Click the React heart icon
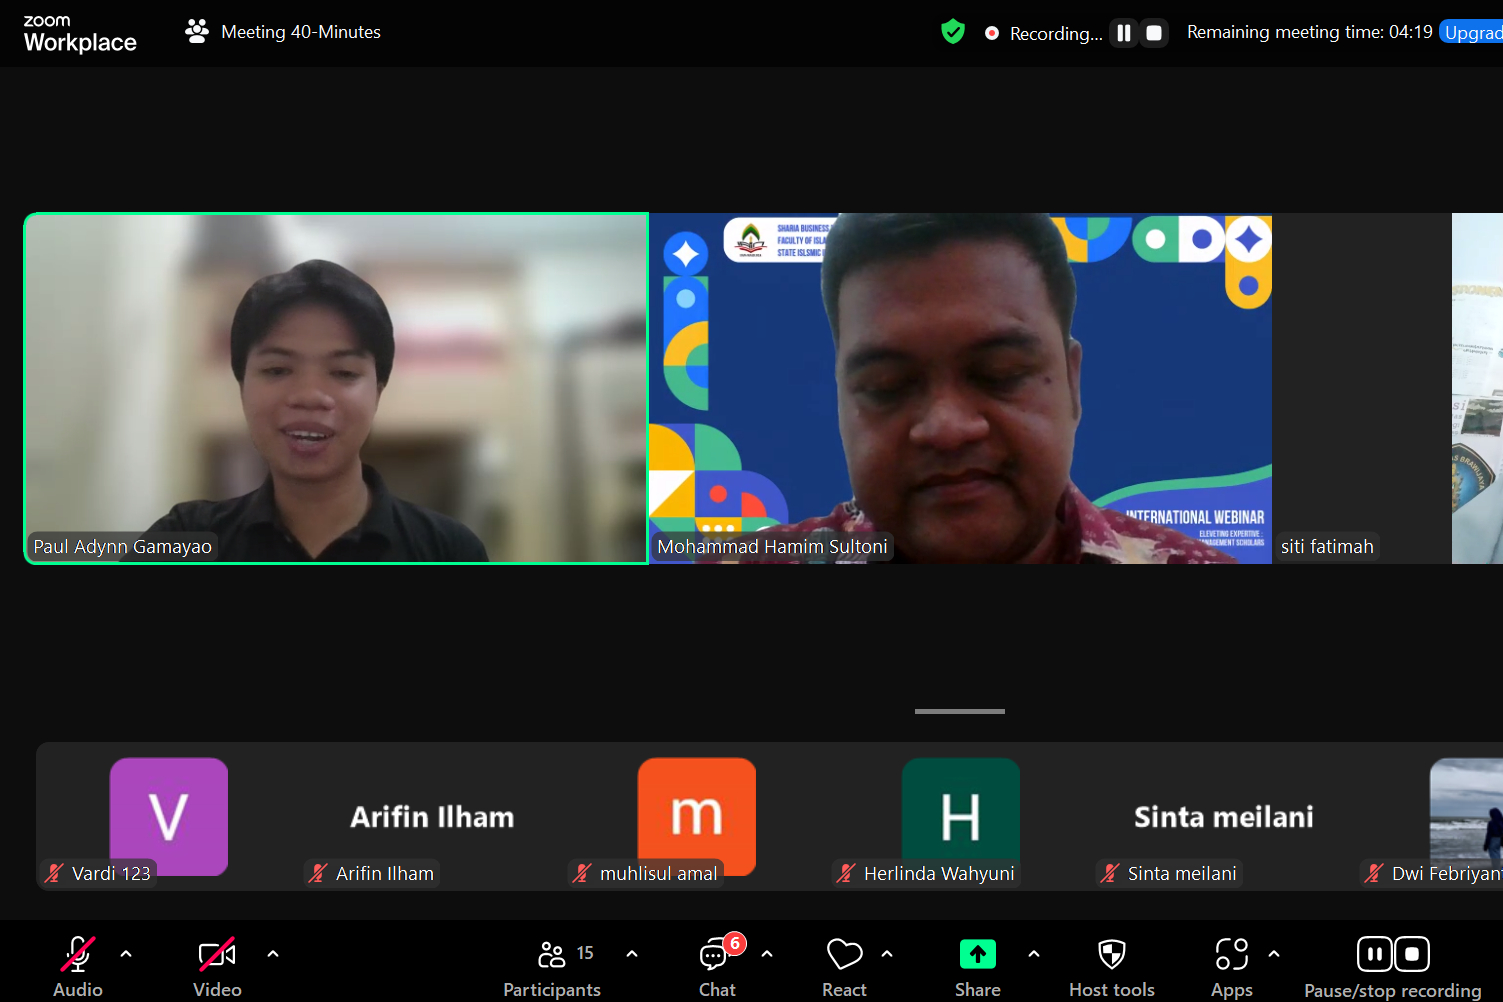Image resolution: width=1503 pixels, height=1002 pixels. pyautogui.click(x=844, y=955)
